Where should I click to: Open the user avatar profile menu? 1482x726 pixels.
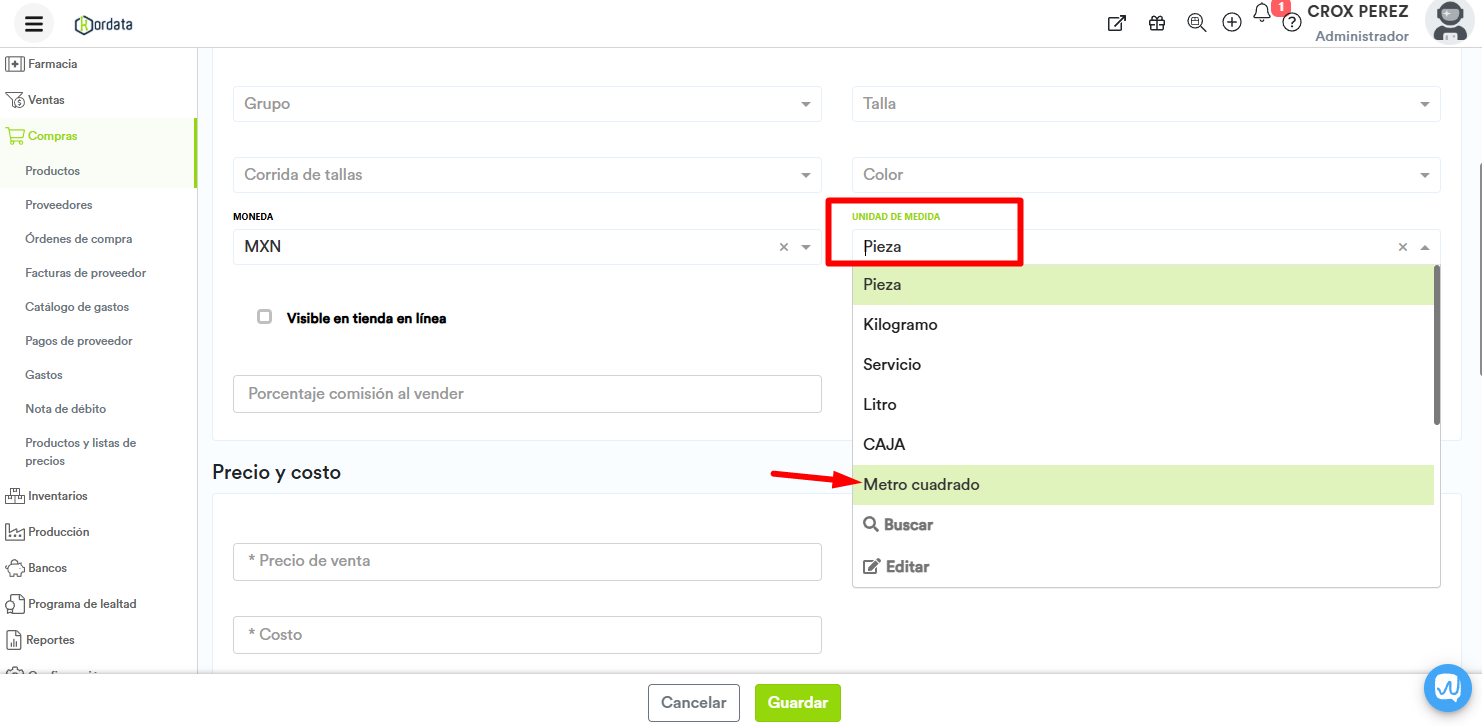coord(1449,22)
